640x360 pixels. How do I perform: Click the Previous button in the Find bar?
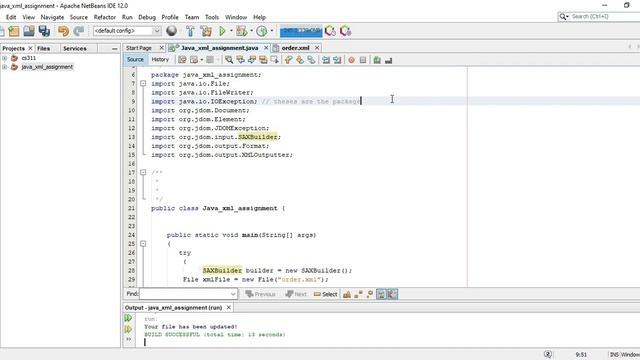pos(260,294)
